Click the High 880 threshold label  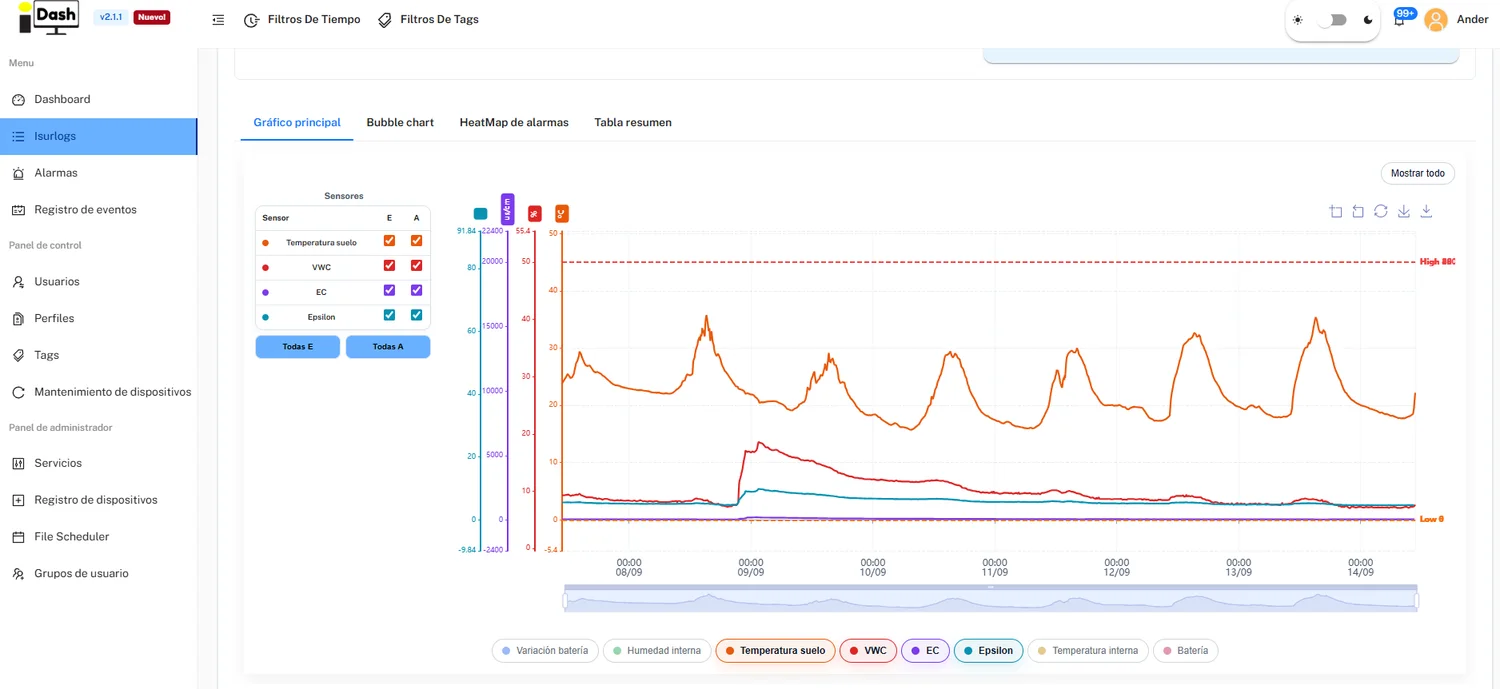click(1437, 262)
